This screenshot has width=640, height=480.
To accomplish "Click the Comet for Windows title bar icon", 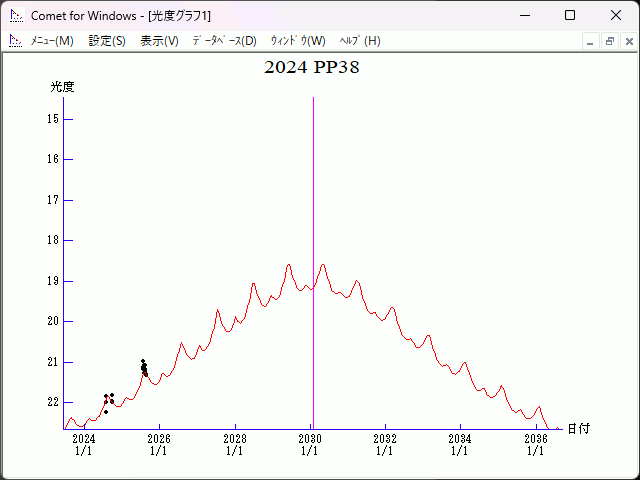I will tap(15, 15).
